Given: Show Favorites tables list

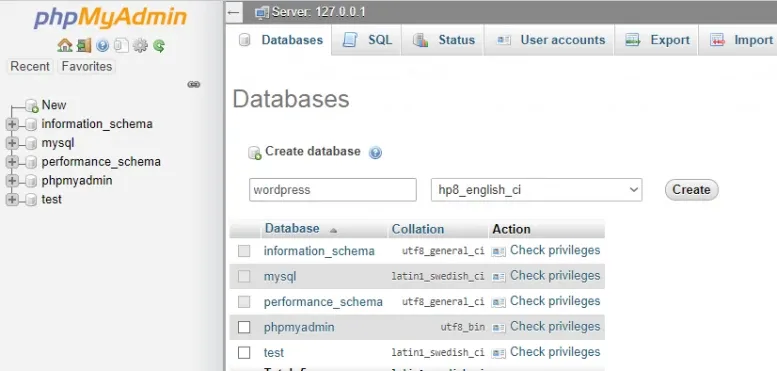Looking at the screenshot, I should click(x=87, y=66).
